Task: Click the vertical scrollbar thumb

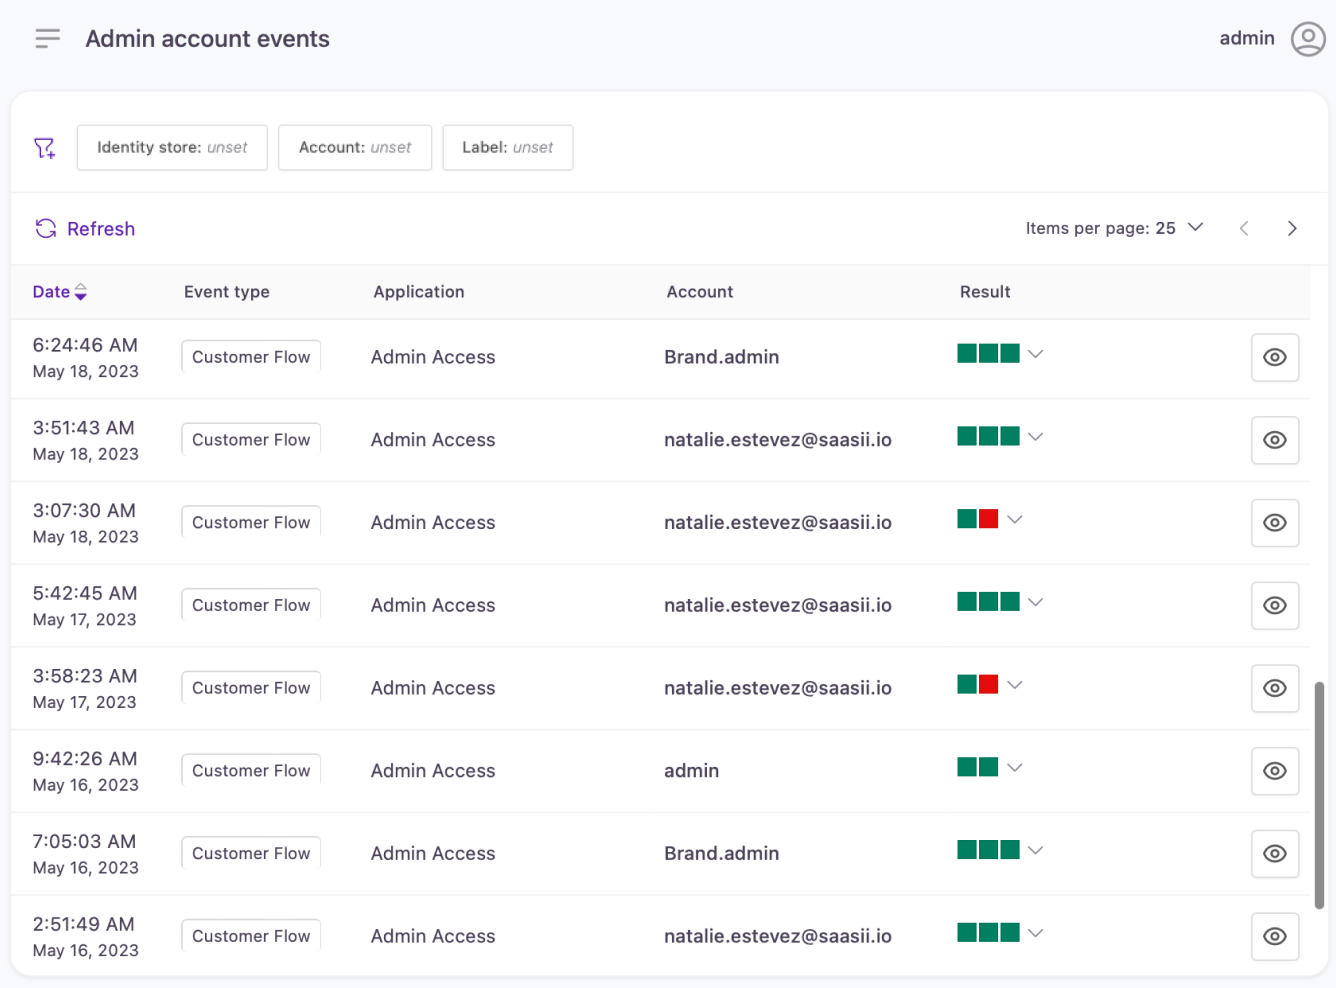Action: point(1319,795)
